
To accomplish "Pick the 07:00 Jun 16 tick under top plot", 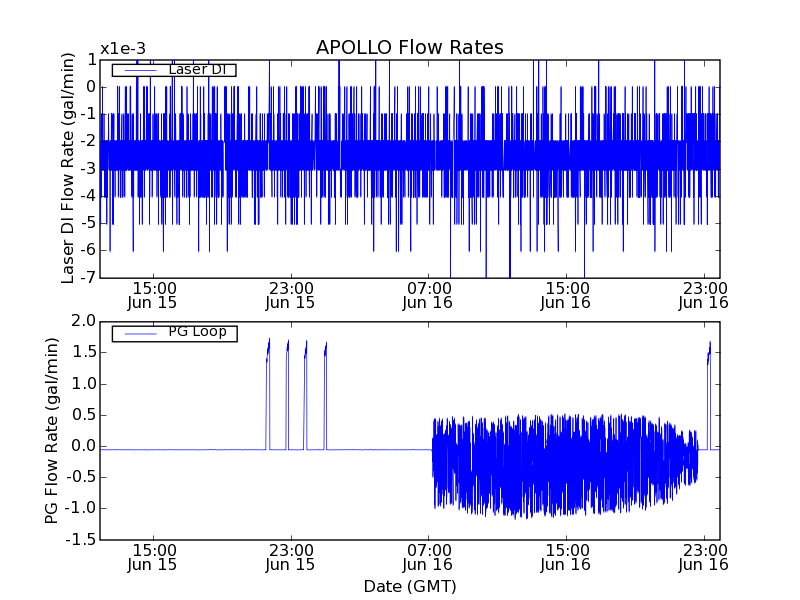I will coord(429,294).
